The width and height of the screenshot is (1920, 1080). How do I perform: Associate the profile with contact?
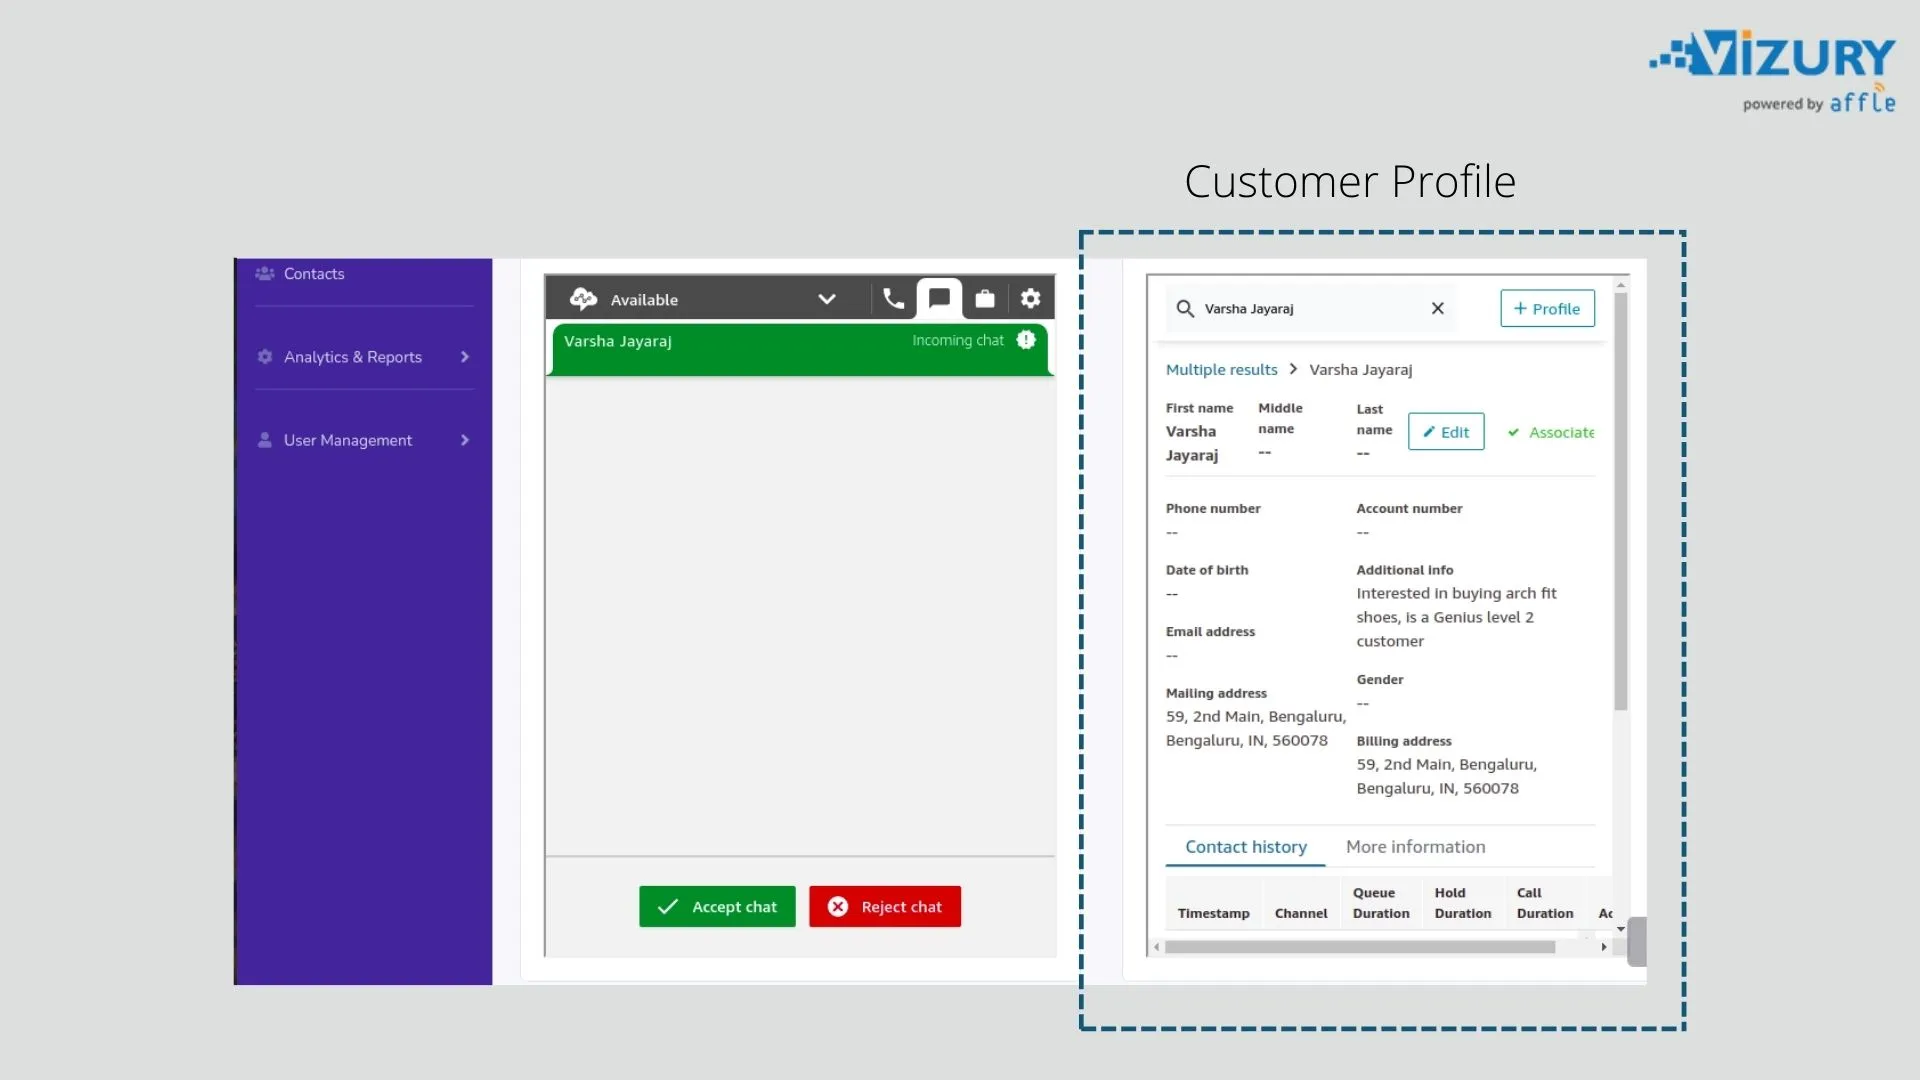pyautogui.click(x=1551, y=432)
